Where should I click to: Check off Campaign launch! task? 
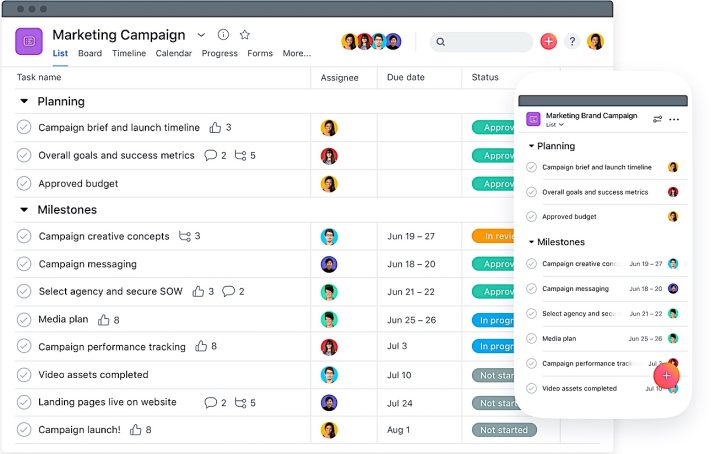24,430
